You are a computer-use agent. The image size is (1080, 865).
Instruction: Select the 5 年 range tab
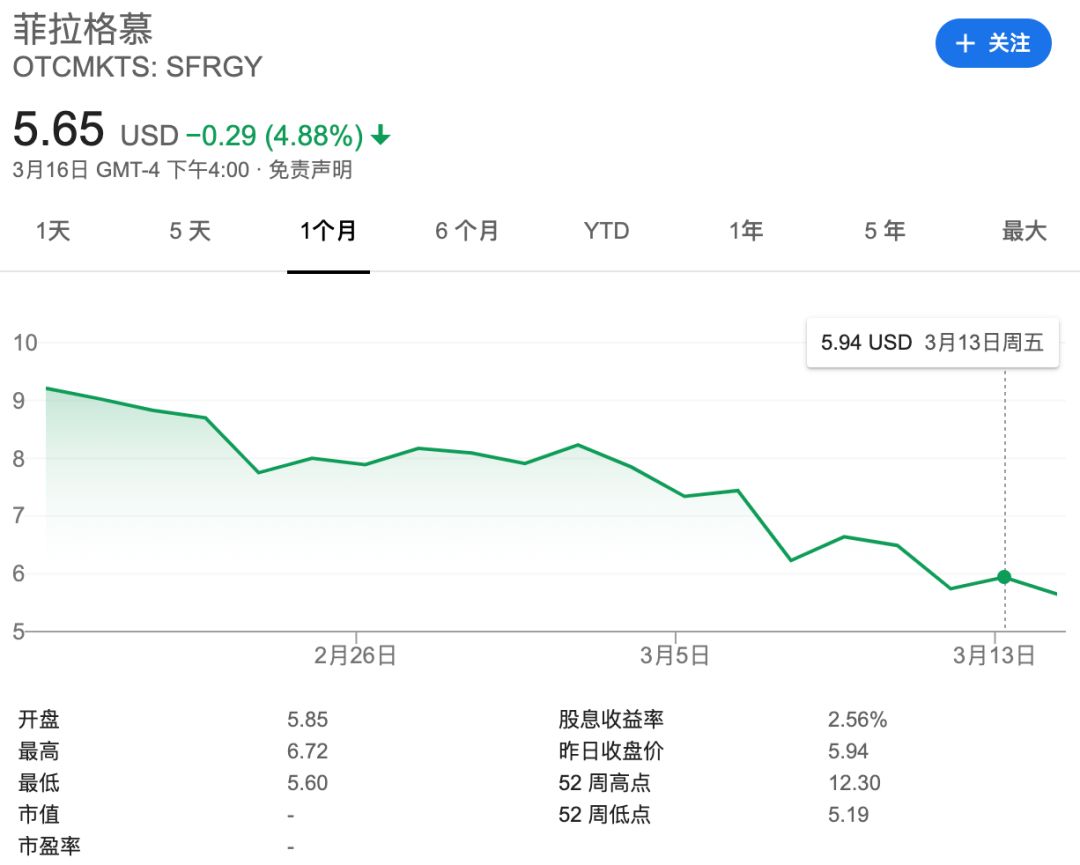(884, 232)
